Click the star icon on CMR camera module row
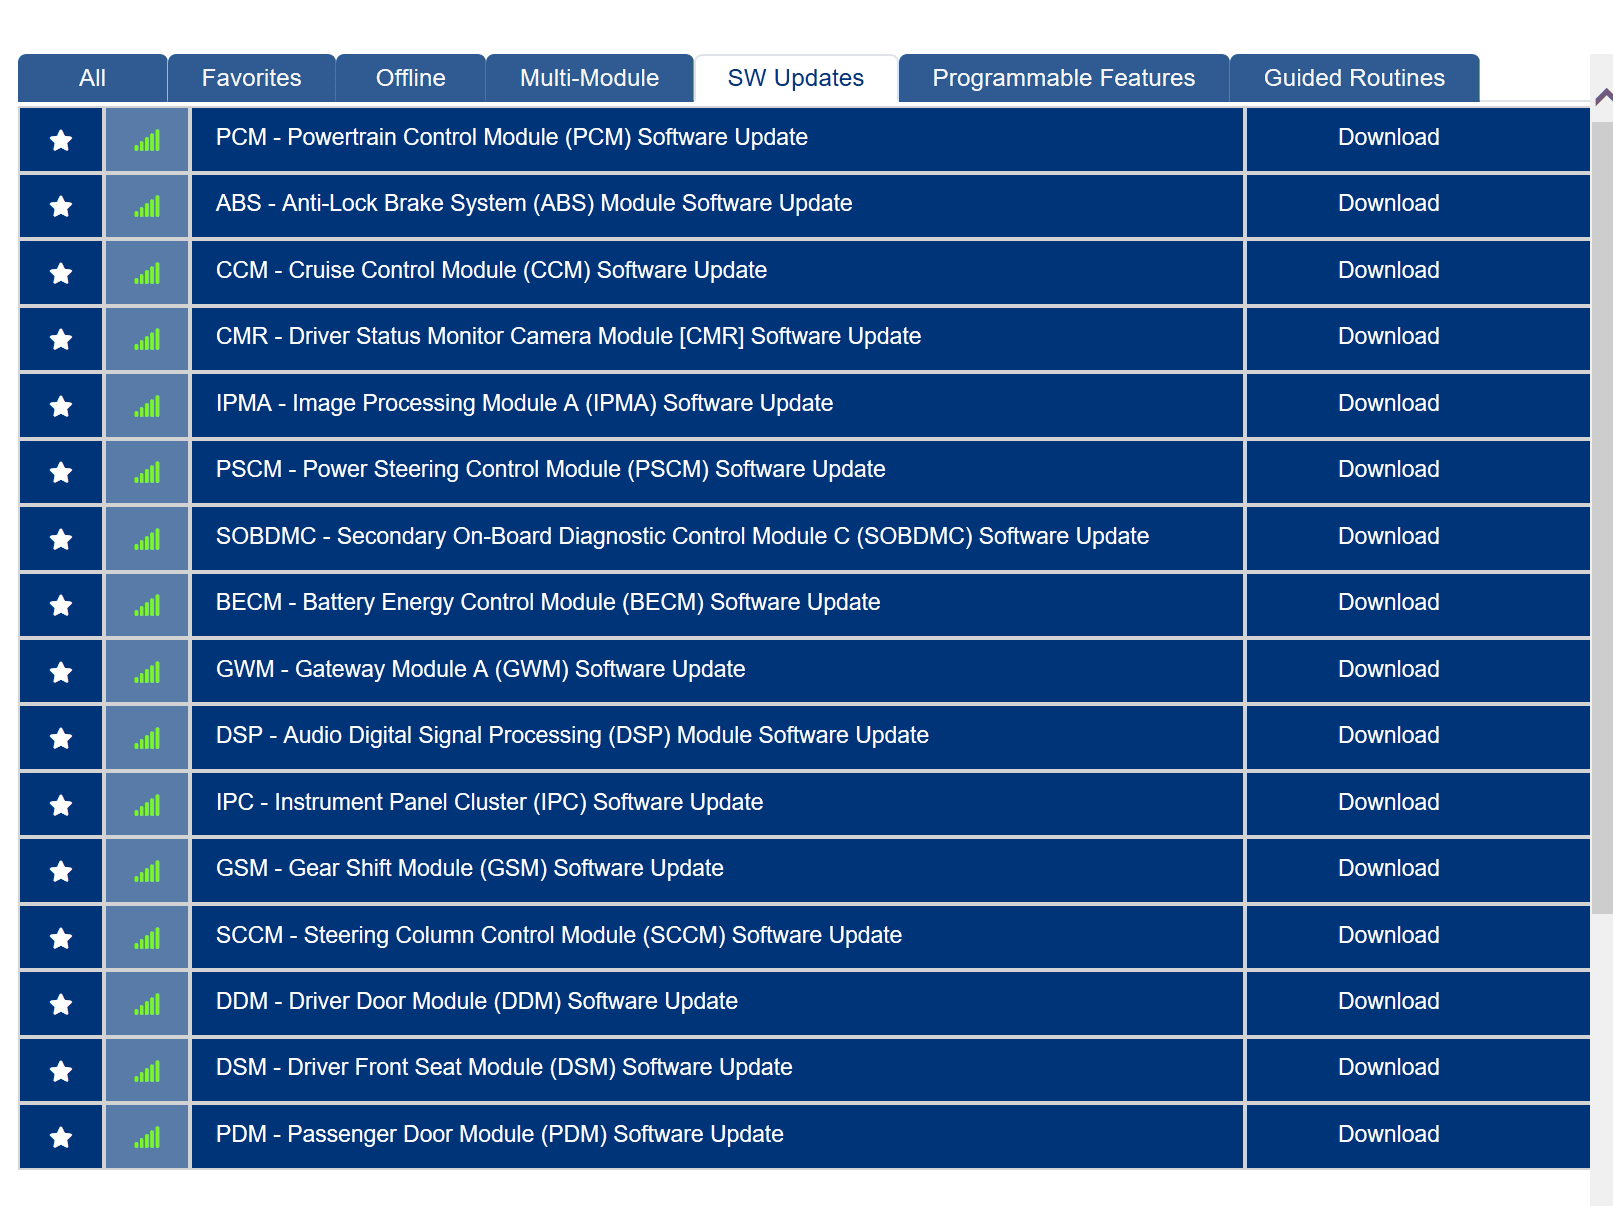This screenshot has width=1613, height=1206. click(x=60, y=338)
